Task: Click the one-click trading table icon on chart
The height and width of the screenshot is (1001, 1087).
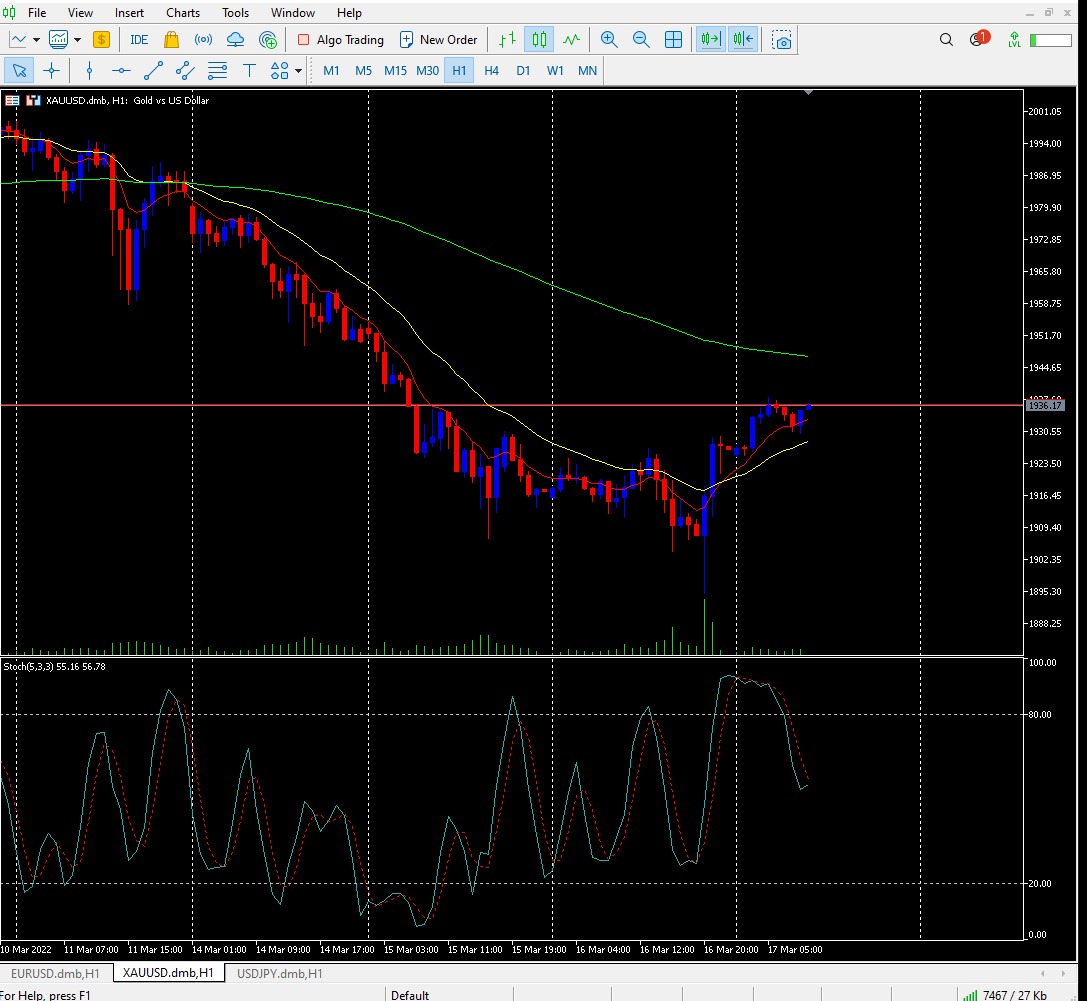Action: click(x=12, y=101)
